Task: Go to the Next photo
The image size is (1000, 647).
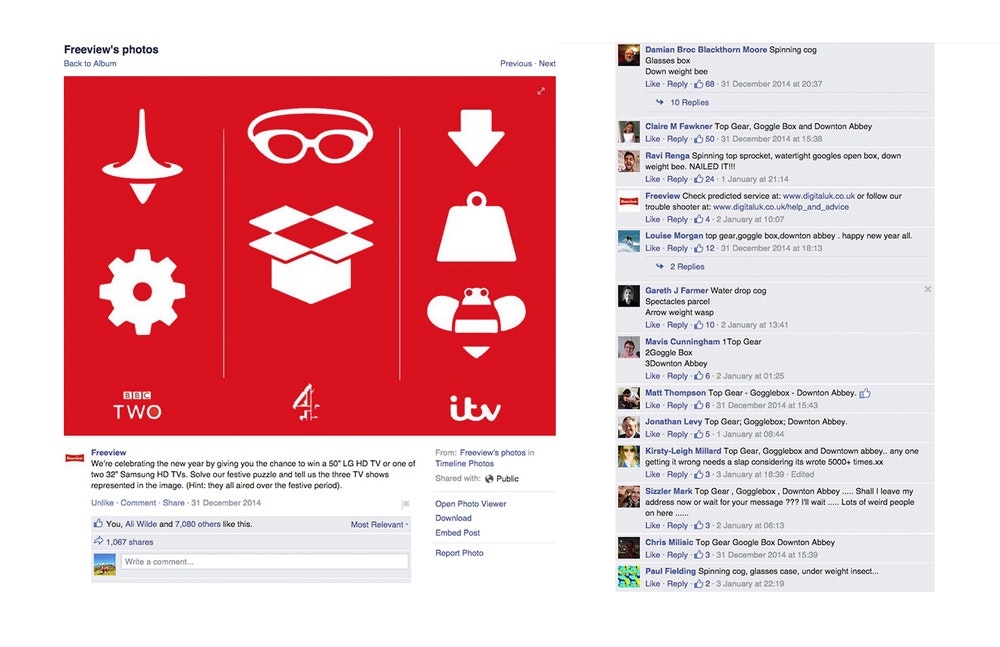Action: tap(547, 63)
